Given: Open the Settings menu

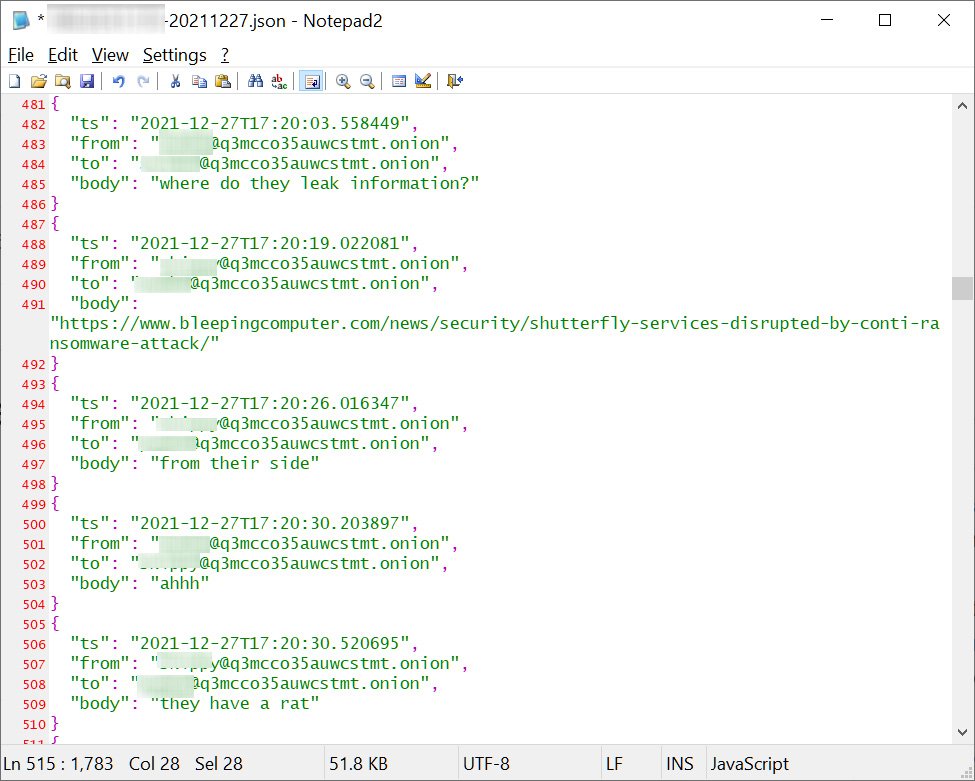Looking at the screenshot, I should (x=175, y=55).
